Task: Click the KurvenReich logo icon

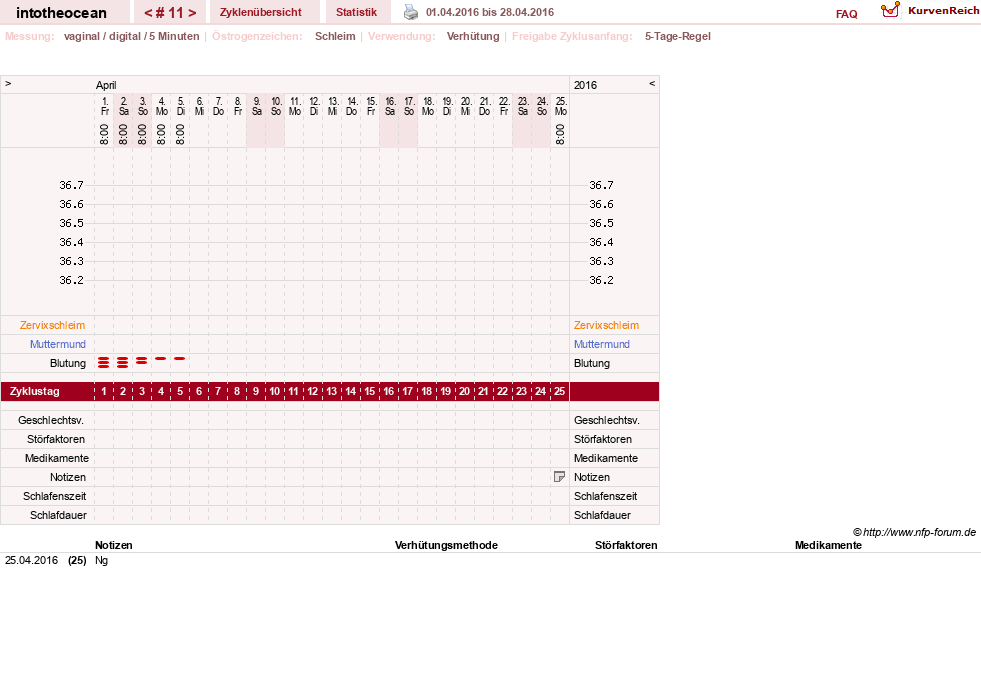Action: (x=890, y=10)
